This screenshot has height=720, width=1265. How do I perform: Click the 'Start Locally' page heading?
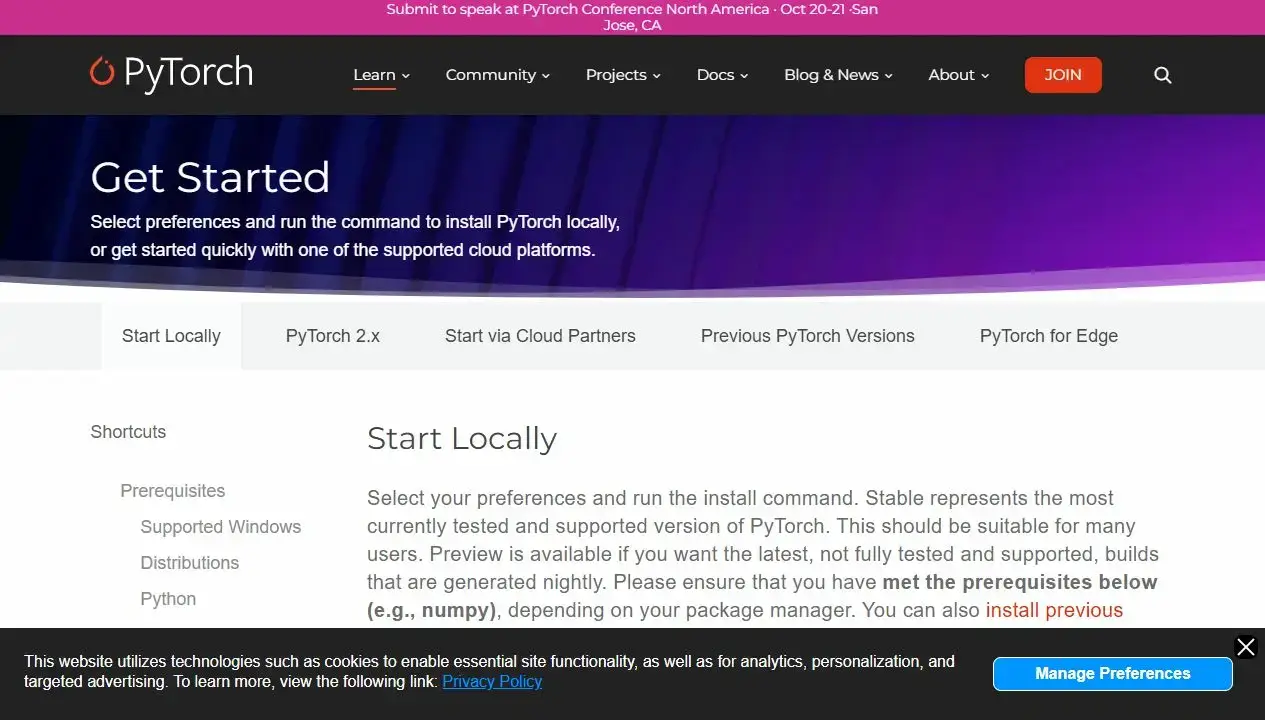(x=462, y=439)
